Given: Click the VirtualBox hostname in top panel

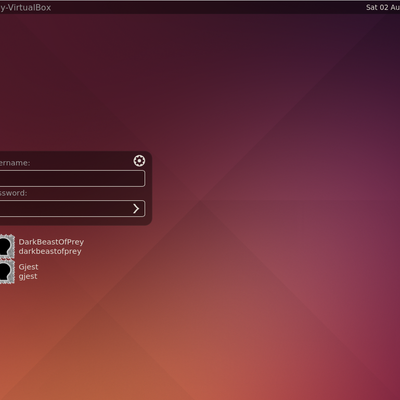Looking at the screenshot, I should [25, 7].
